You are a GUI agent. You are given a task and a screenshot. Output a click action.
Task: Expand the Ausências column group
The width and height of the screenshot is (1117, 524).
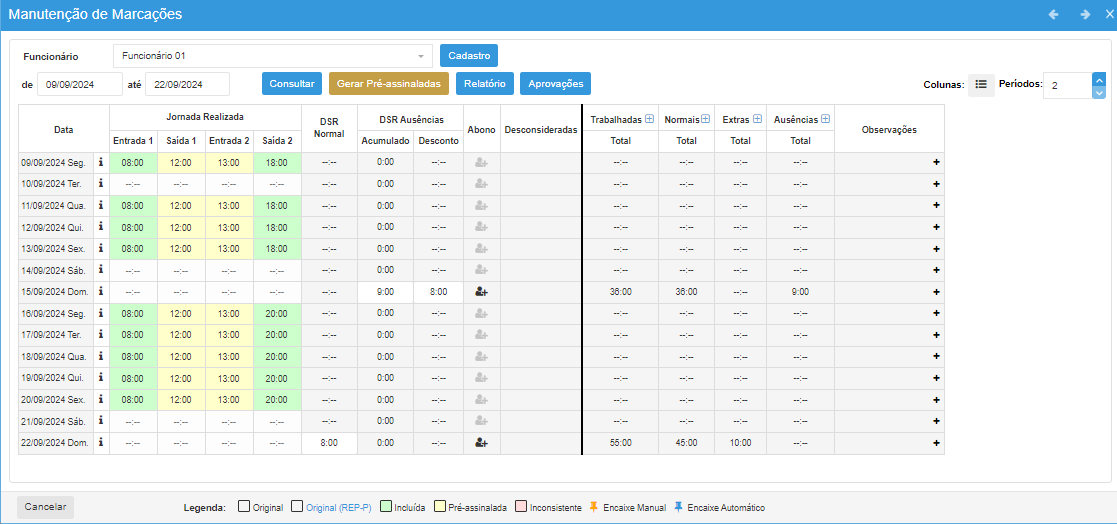(x=825, y=120)
